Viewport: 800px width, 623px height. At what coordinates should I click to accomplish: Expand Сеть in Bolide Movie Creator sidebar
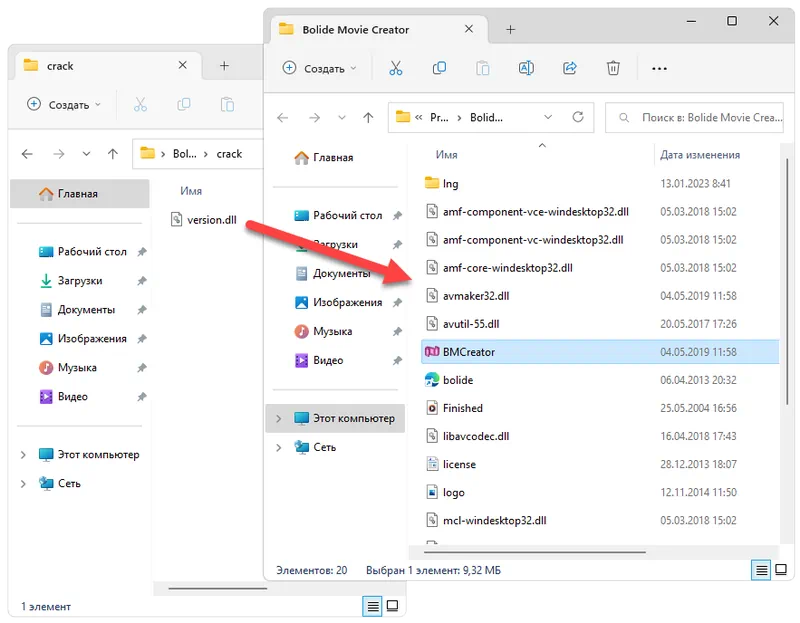point(279,447)
